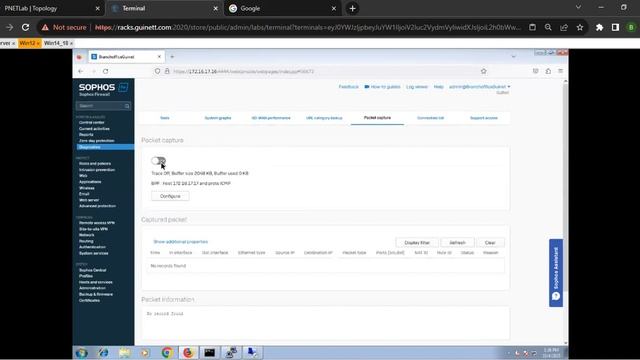
Task: Open System services in sidebar
Action: [93, 253]
